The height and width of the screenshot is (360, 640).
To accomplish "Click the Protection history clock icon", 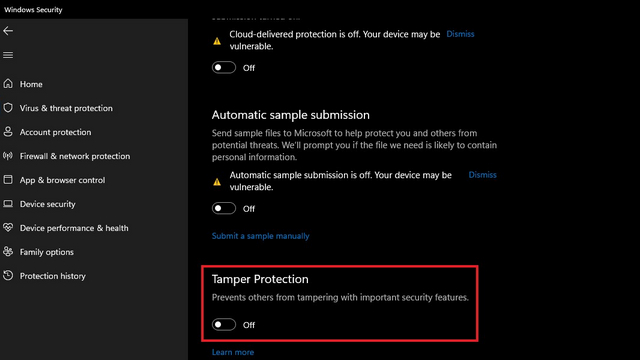I will [8, 276].
